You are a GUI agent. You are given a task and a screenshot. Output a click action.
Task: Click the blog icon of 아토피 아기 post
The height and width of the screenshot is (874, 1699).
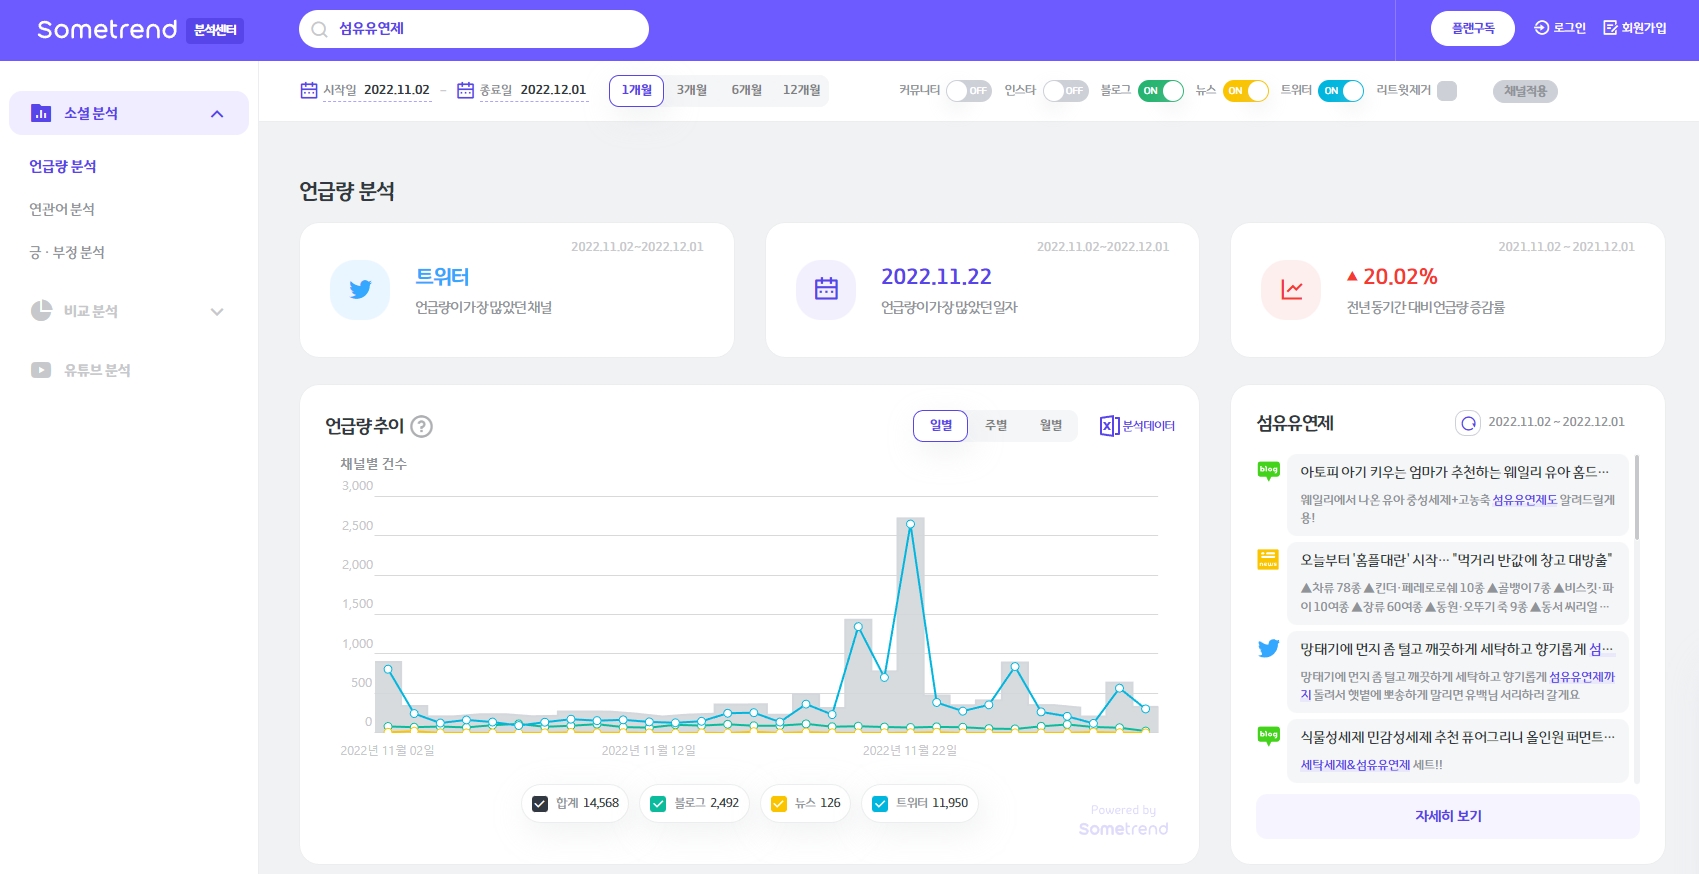1268,471
